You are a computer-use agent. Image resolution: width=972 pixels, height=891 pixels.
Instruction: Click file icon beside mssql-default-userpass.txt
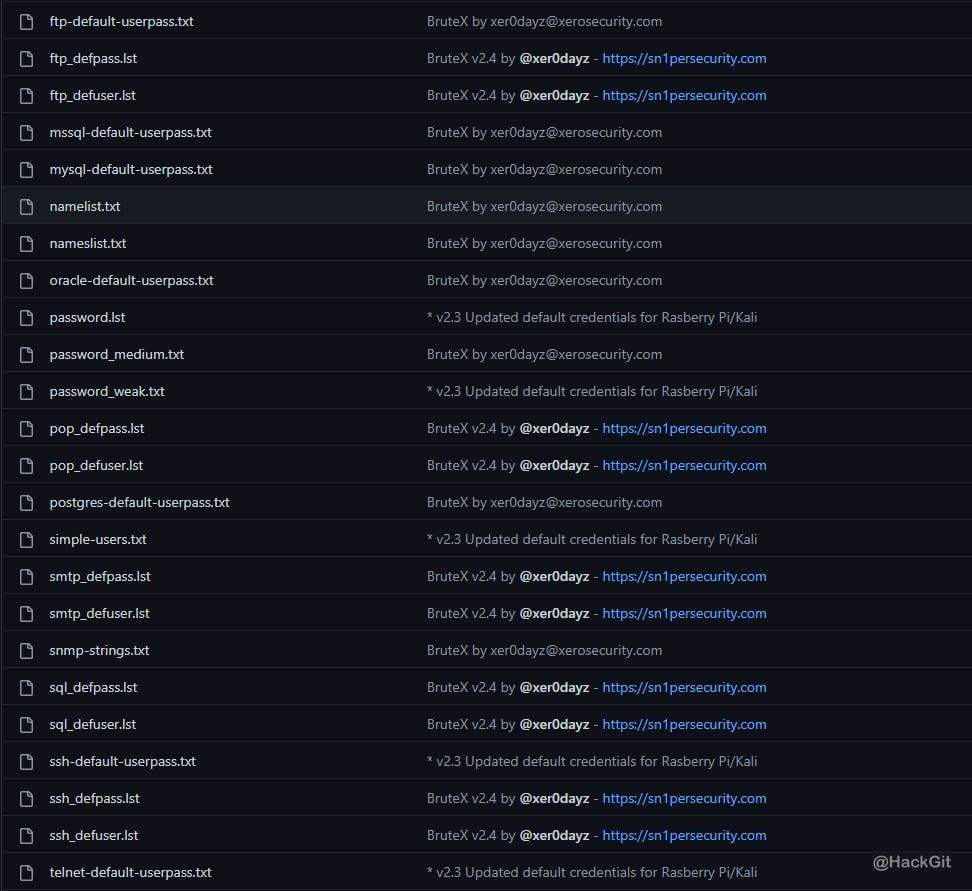click(27, 133)
